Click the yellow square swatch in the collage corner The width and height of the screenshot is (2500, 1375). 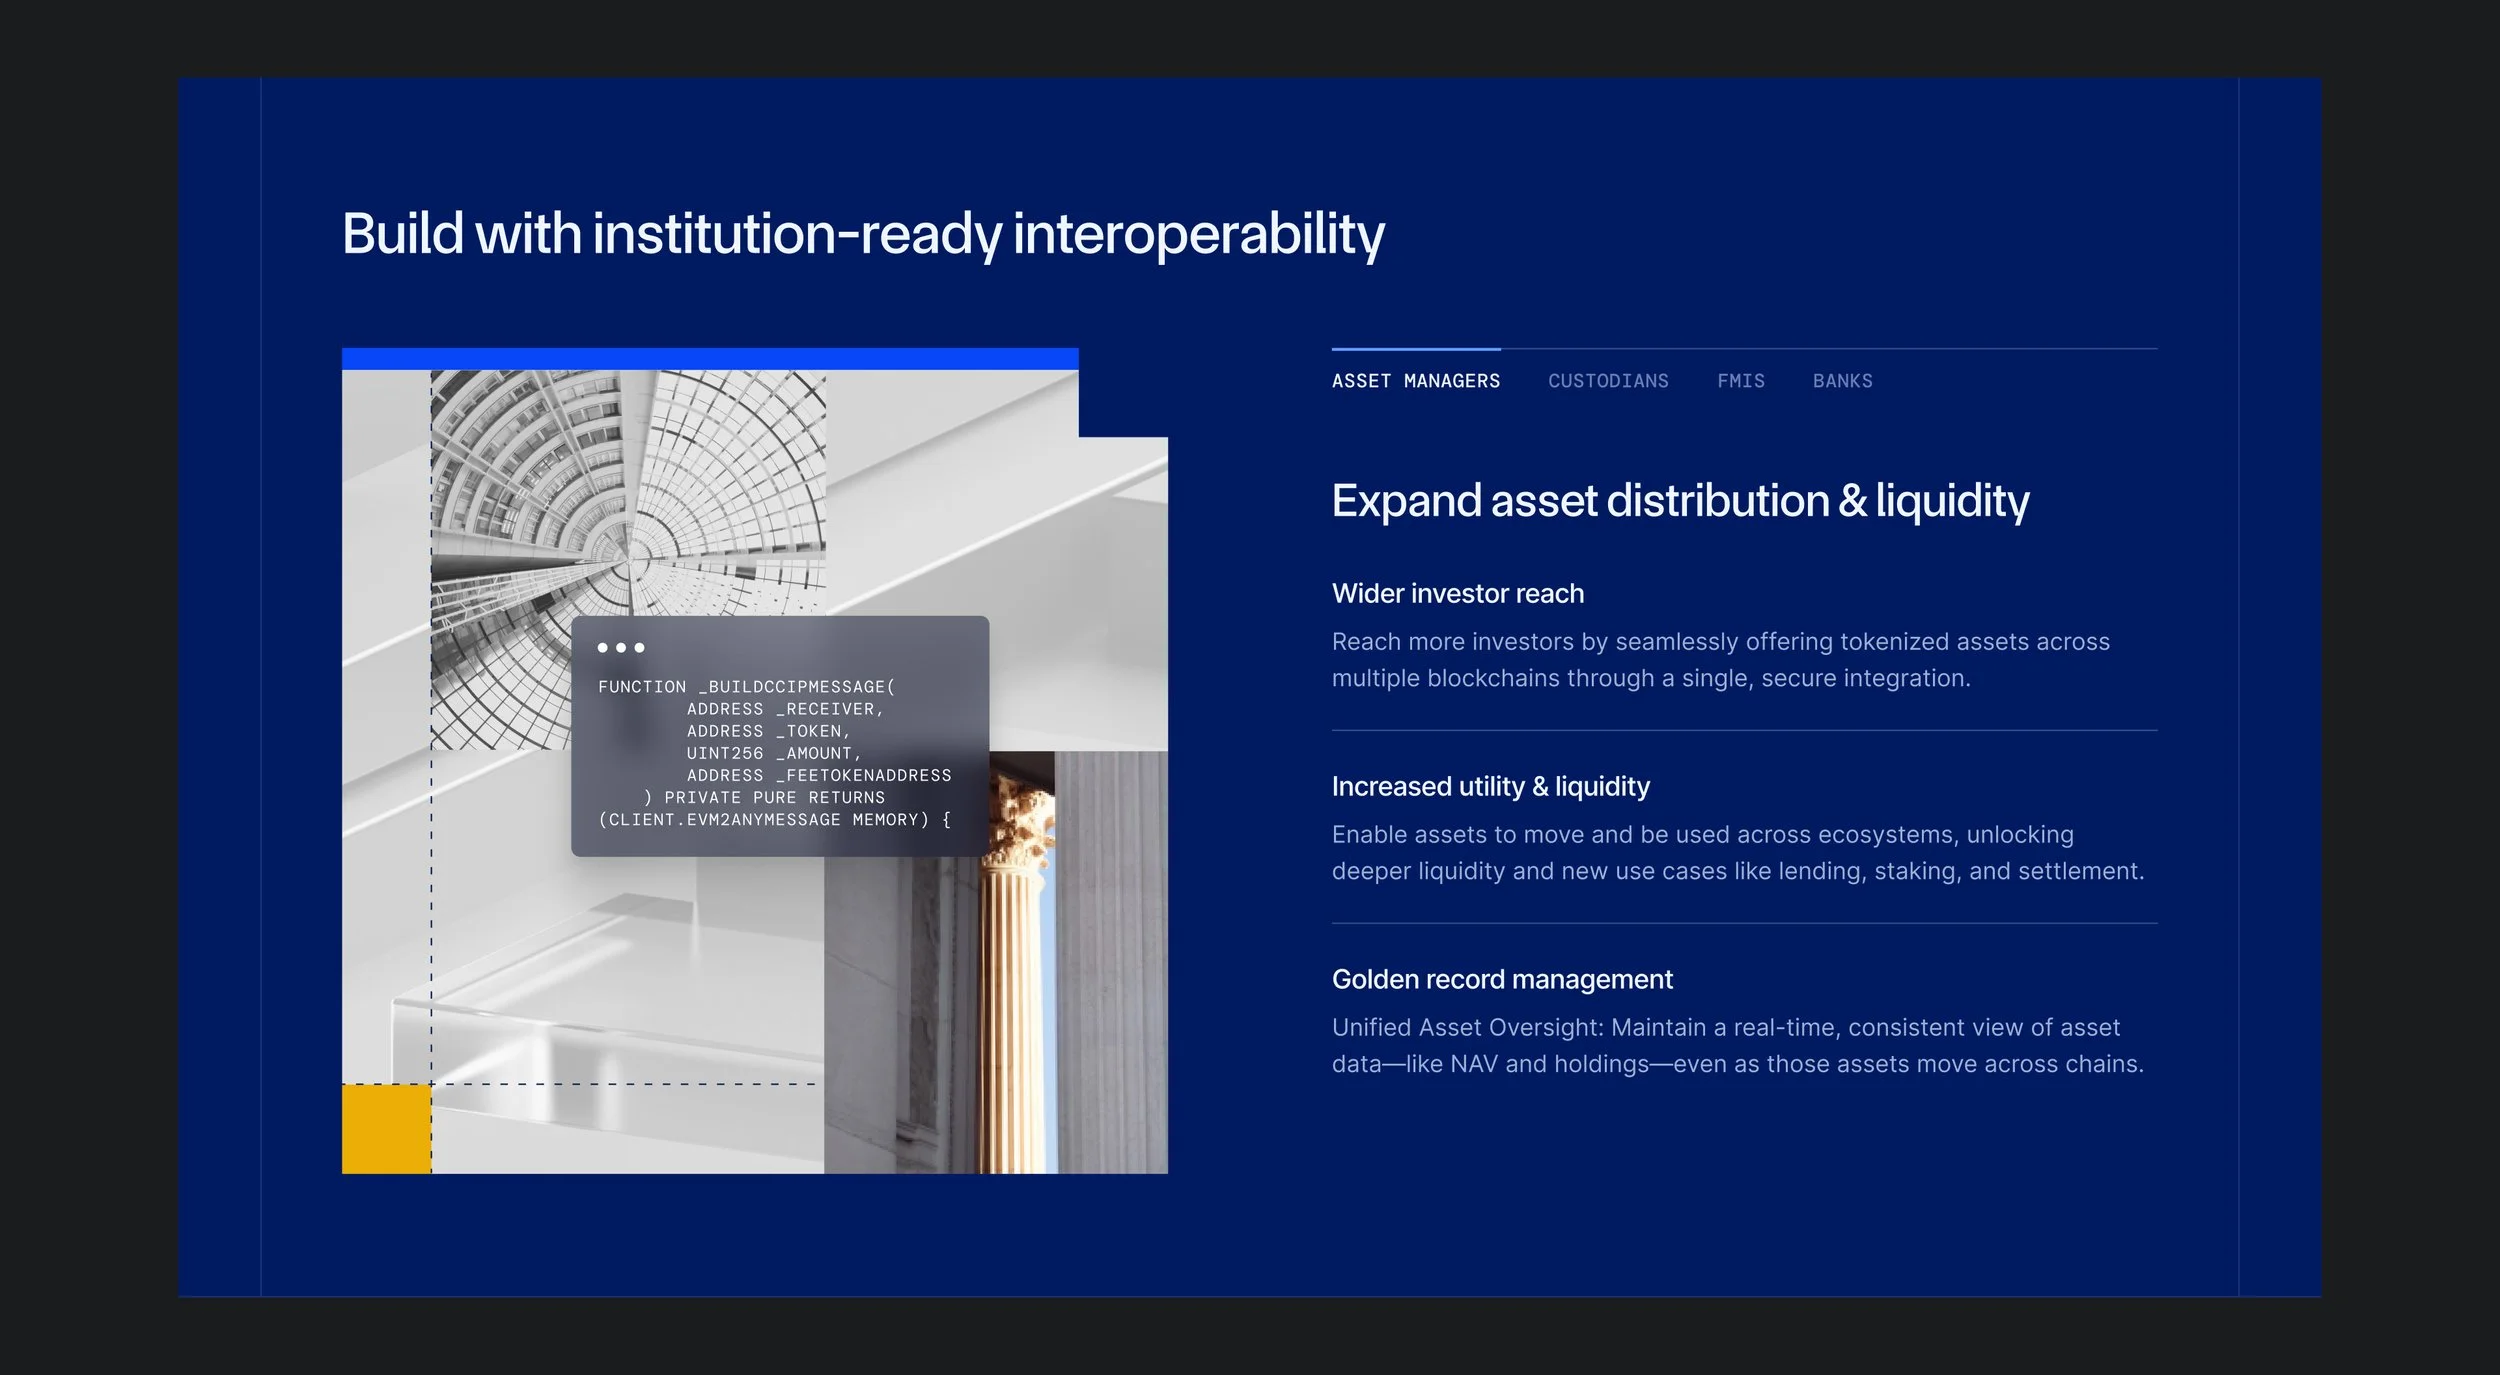coord(385,1128)
